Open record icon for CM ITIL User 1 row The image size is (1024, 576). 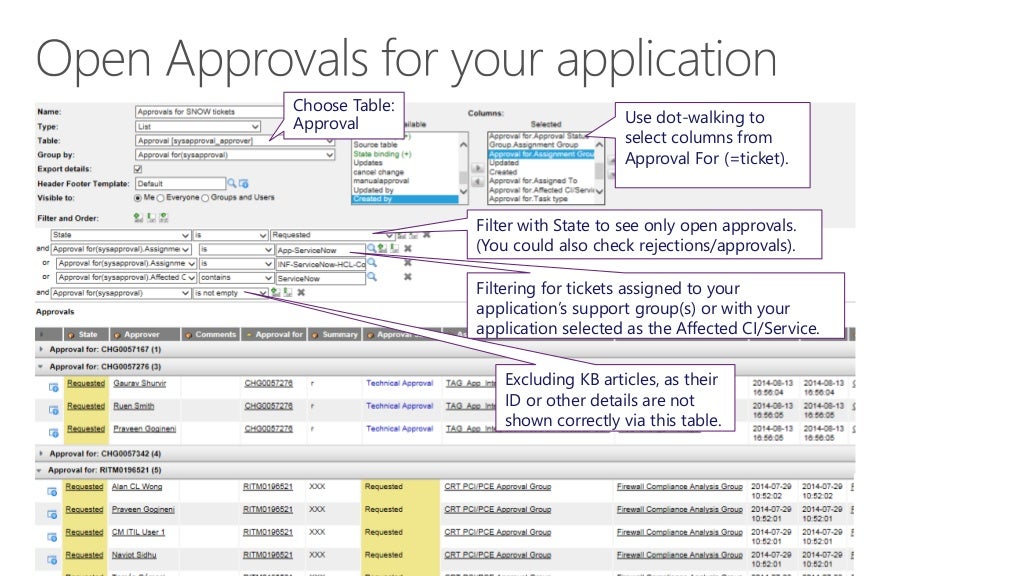tap(52, 537)
